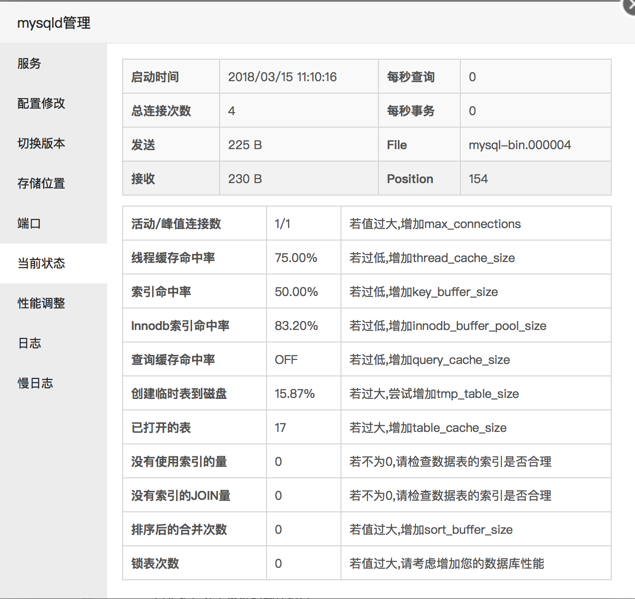Click the 索引命中率 value 50.00%
635x599 pixels.
tap(296, 292)
